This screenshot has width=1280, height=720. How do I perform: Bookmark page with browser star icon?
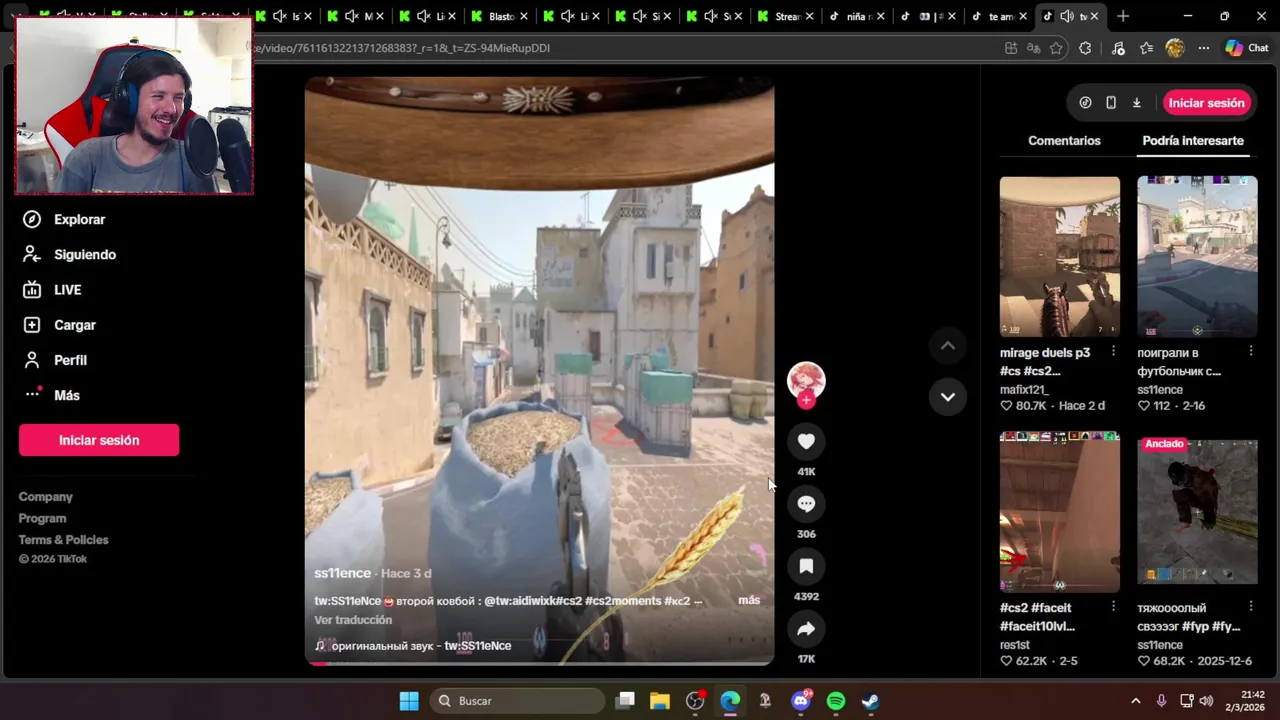tap(1056, 48)
